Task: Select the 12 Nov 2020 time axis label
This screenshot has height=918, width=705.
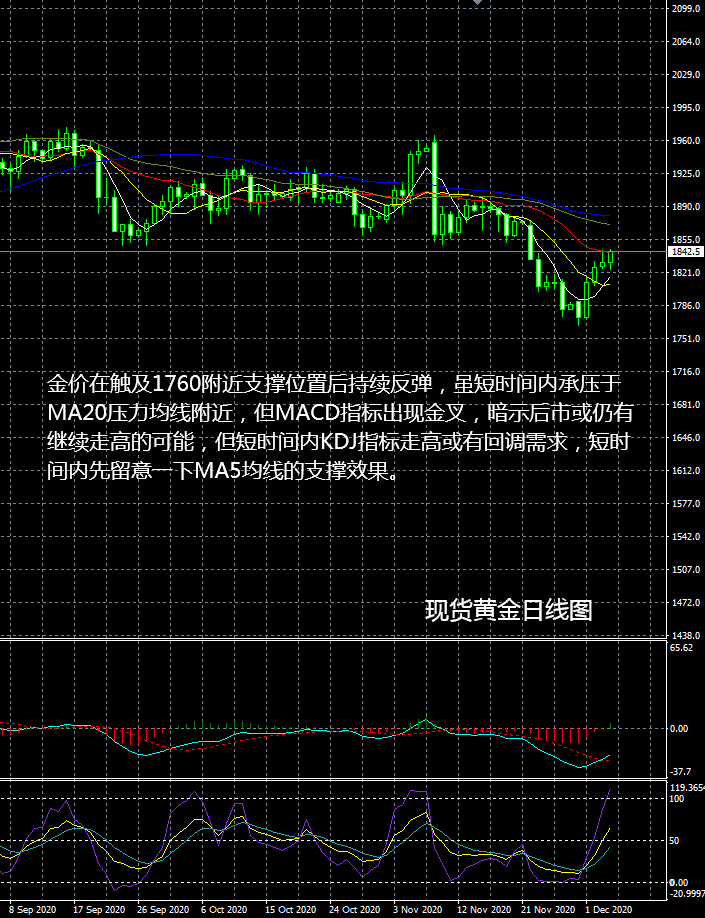Action: pos(484,910)
